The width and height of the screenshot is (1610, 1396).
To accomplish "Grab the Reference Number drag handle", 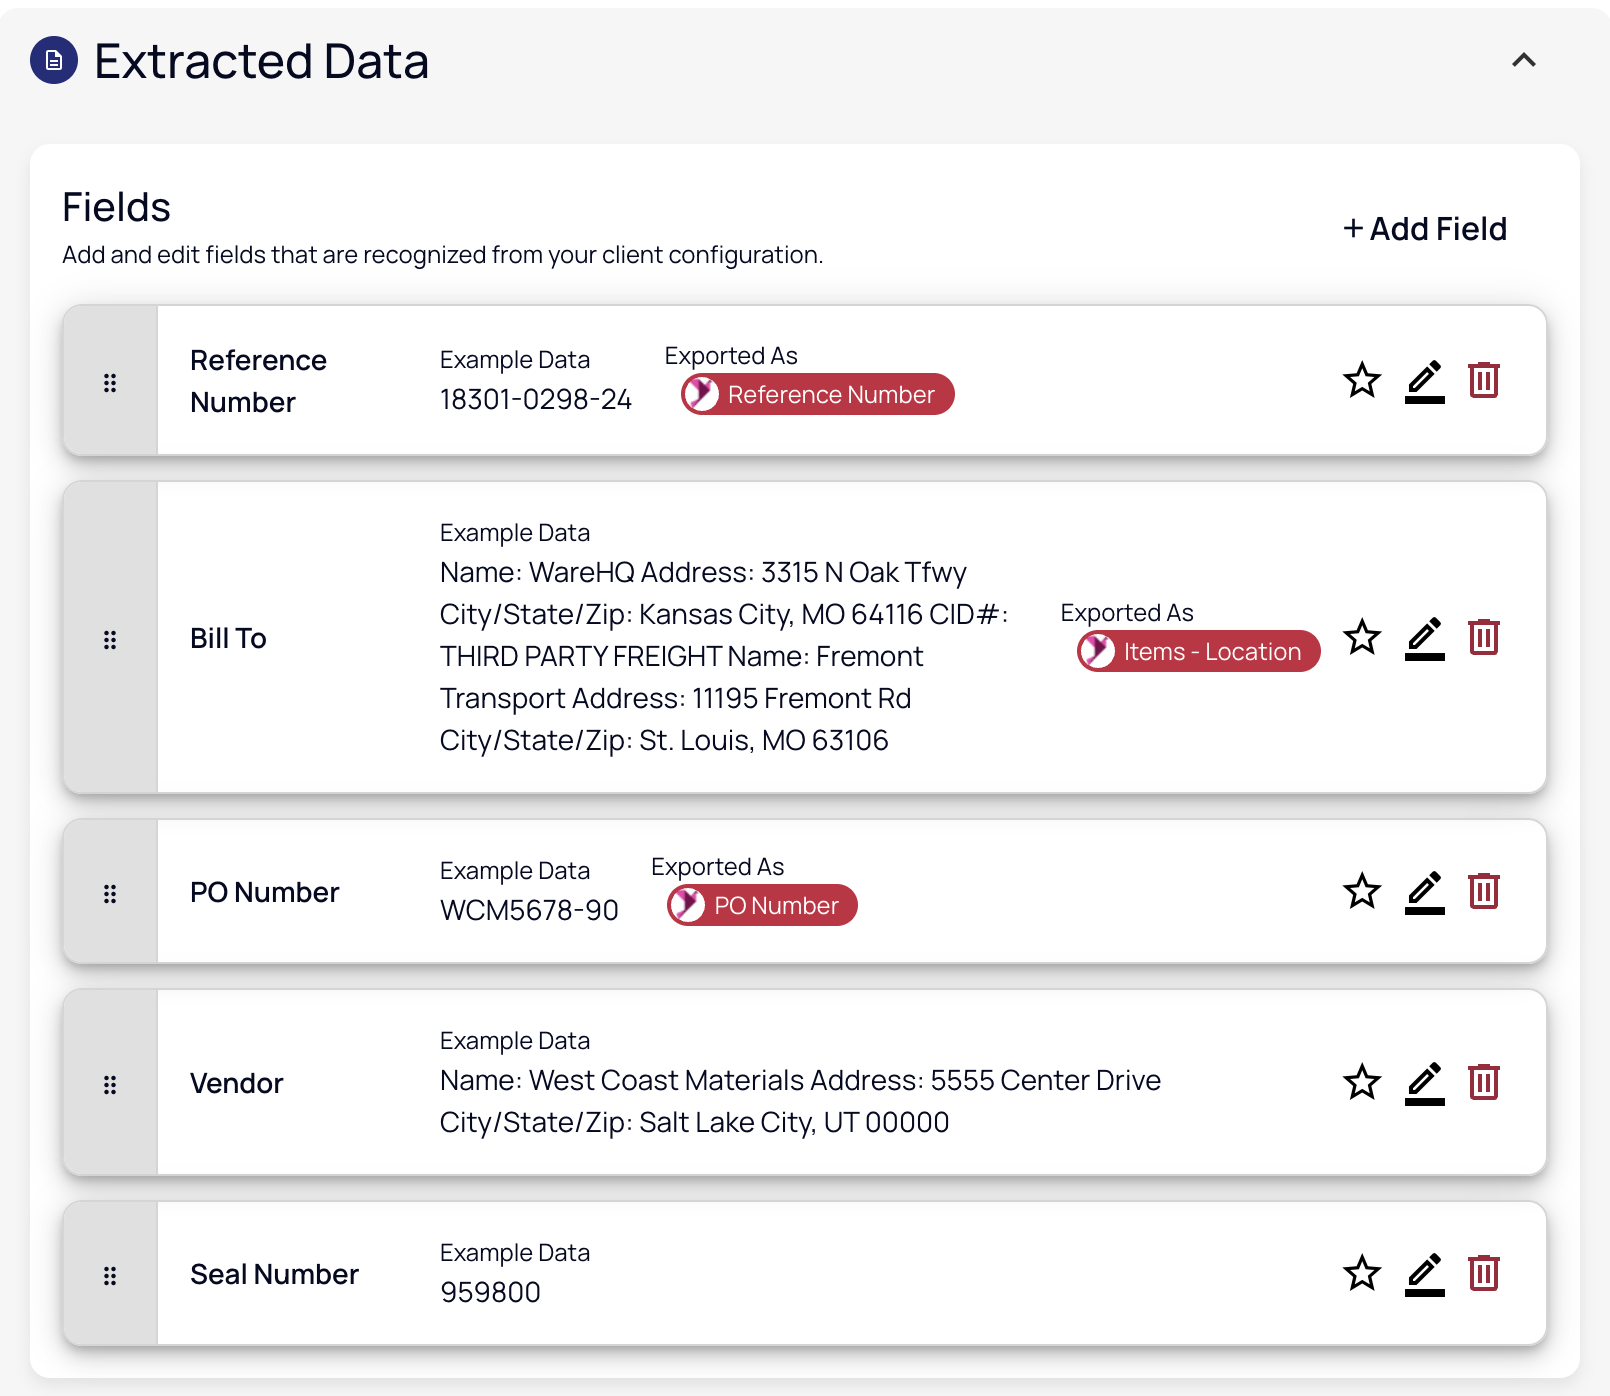I will (x=110, y=383).
